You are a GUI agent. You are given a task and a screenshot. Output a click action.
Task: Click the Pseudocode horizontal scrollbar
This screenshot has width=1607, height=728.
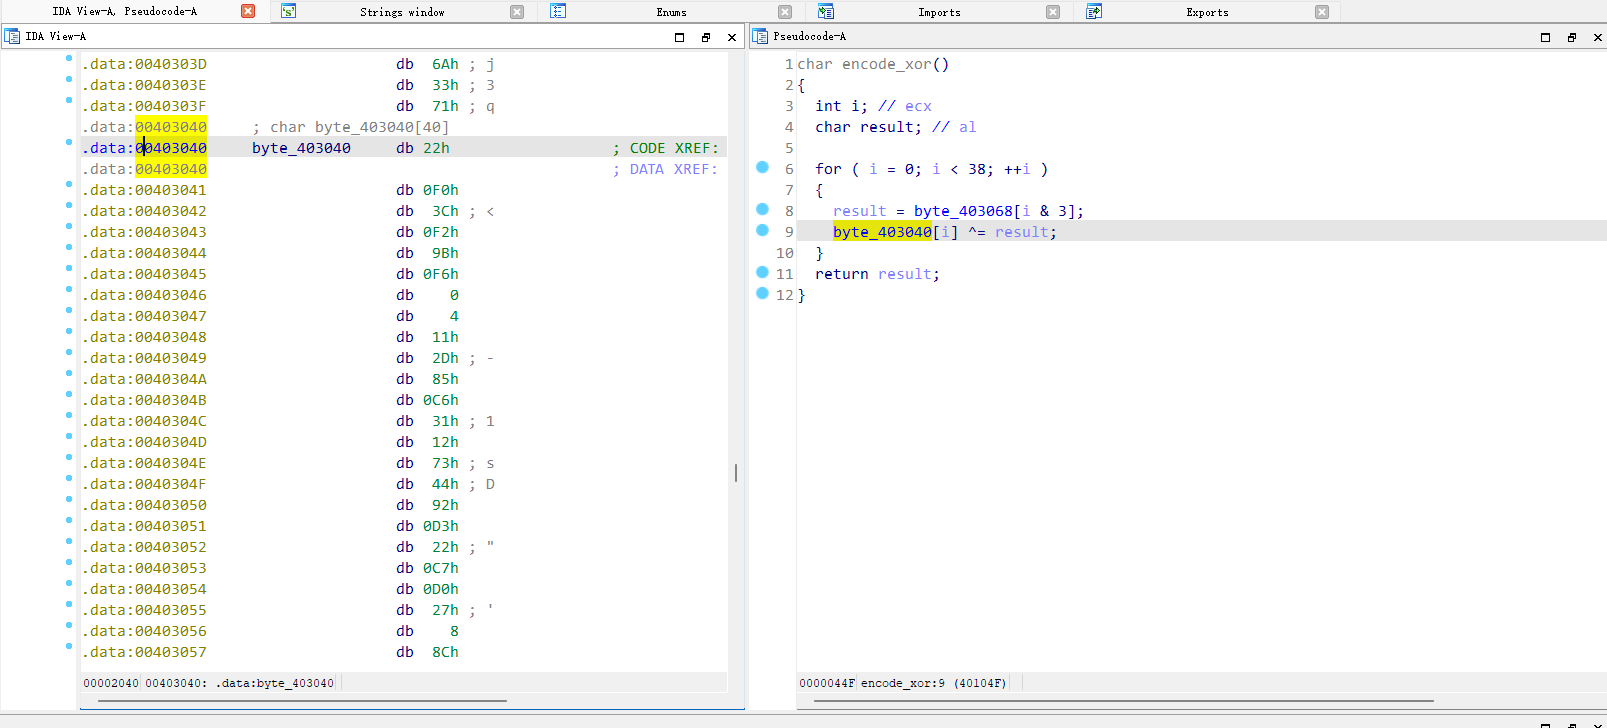pos(1124,701)
